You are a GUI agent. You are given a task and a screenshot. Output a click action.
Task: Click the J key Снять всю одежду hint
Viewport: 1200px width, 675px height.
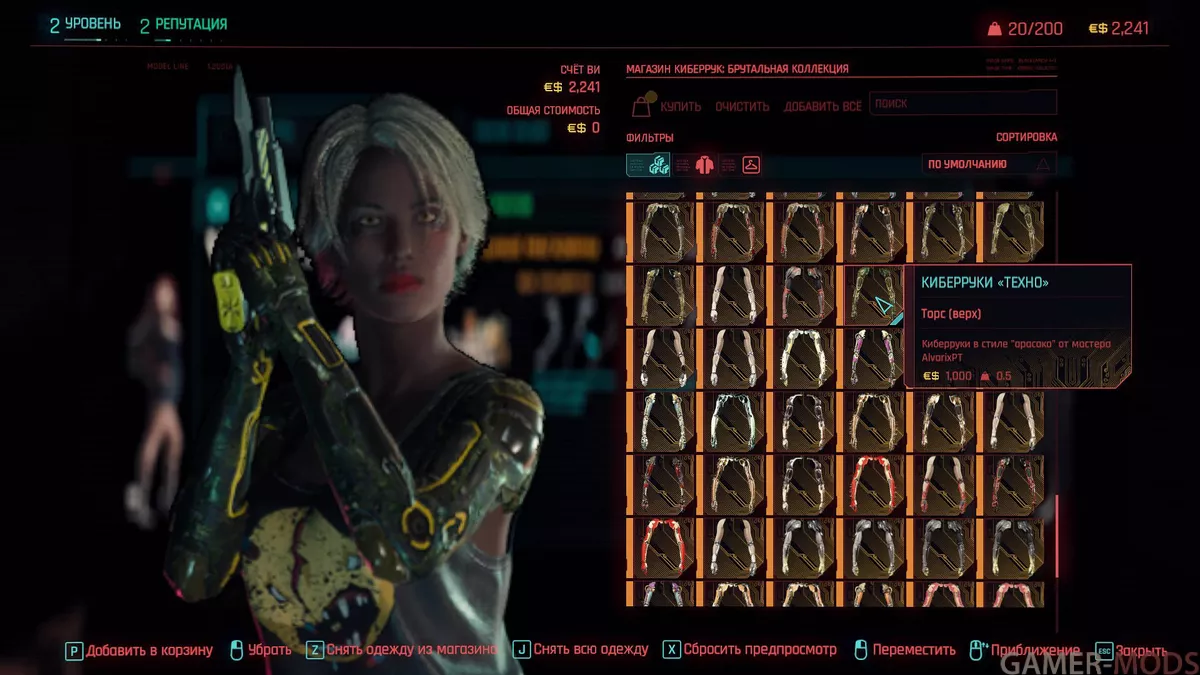point(581,650)
